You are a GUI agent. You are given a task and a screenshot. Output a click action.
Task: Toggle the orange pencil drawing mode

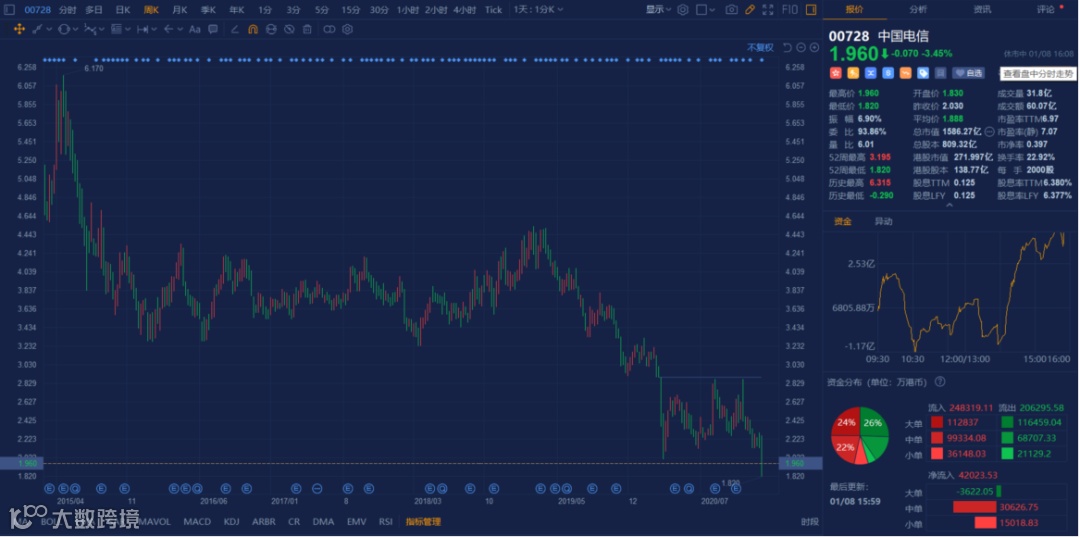750,10
